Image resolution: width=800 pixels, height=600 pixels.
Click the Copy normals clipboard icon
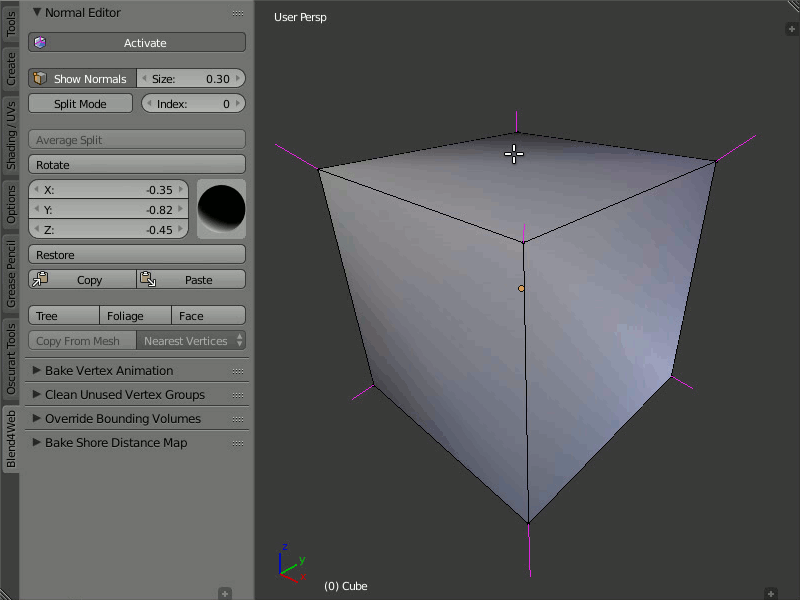coord(41,280)
